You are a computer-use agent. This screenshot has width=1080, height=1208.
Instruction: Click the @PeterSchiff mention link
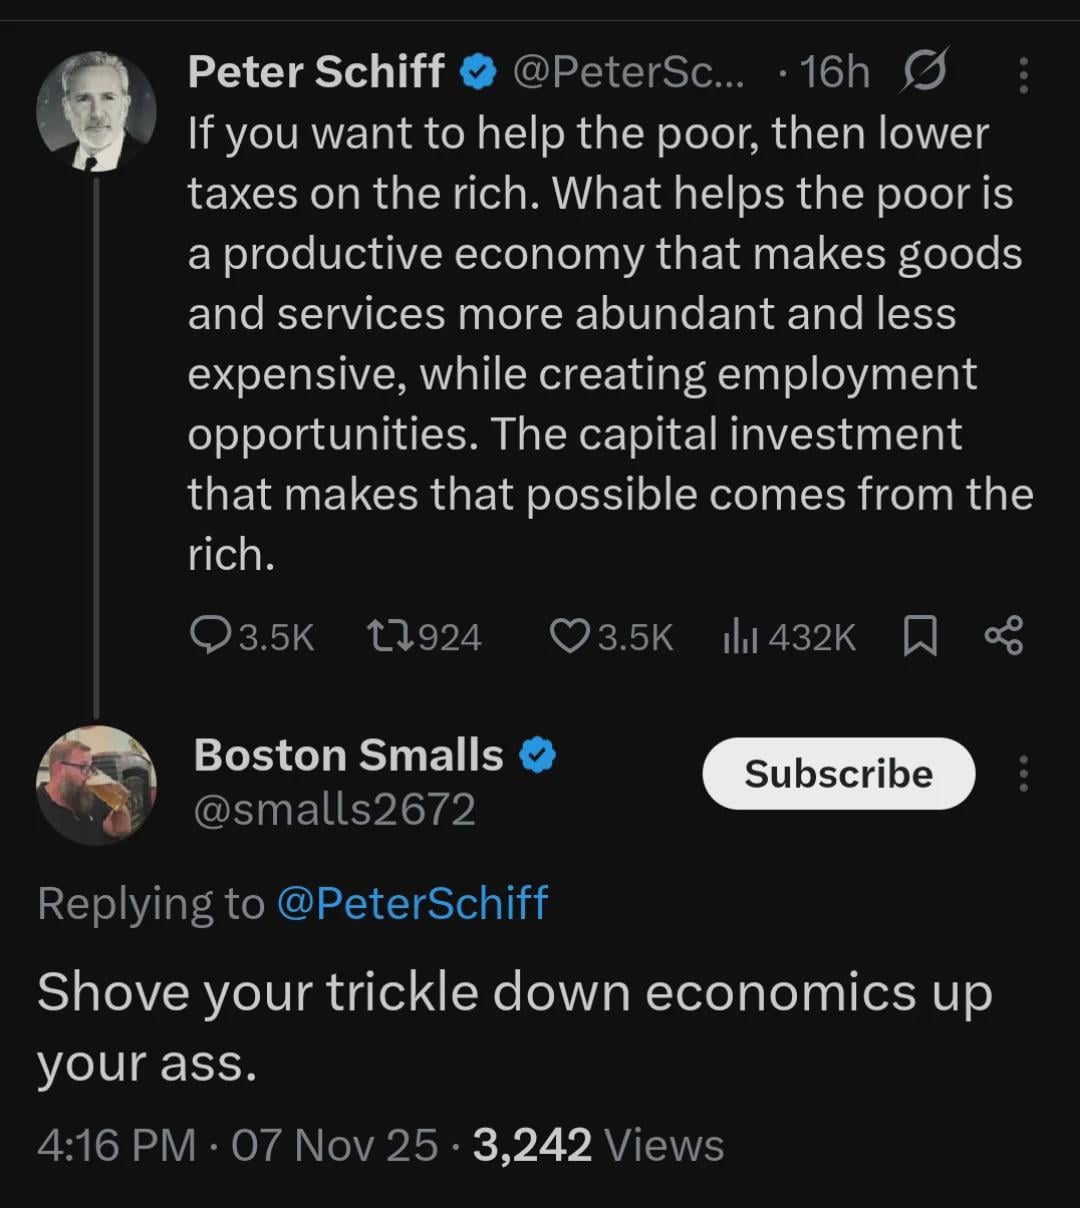click(x=412, y=903)
